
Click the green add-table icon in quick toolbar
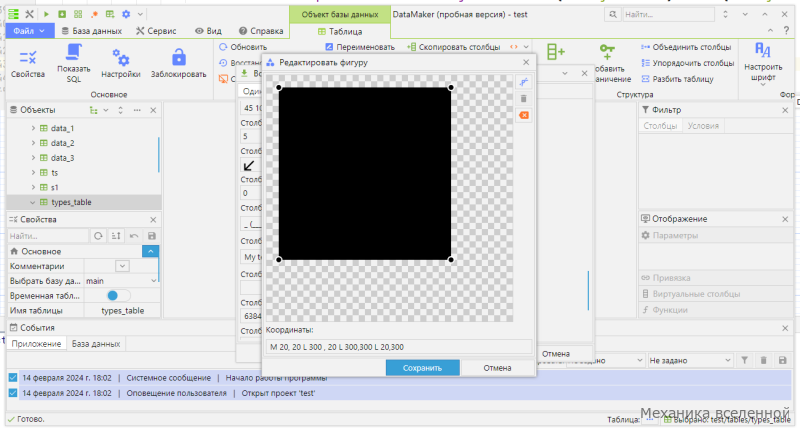tap(110, 14)
